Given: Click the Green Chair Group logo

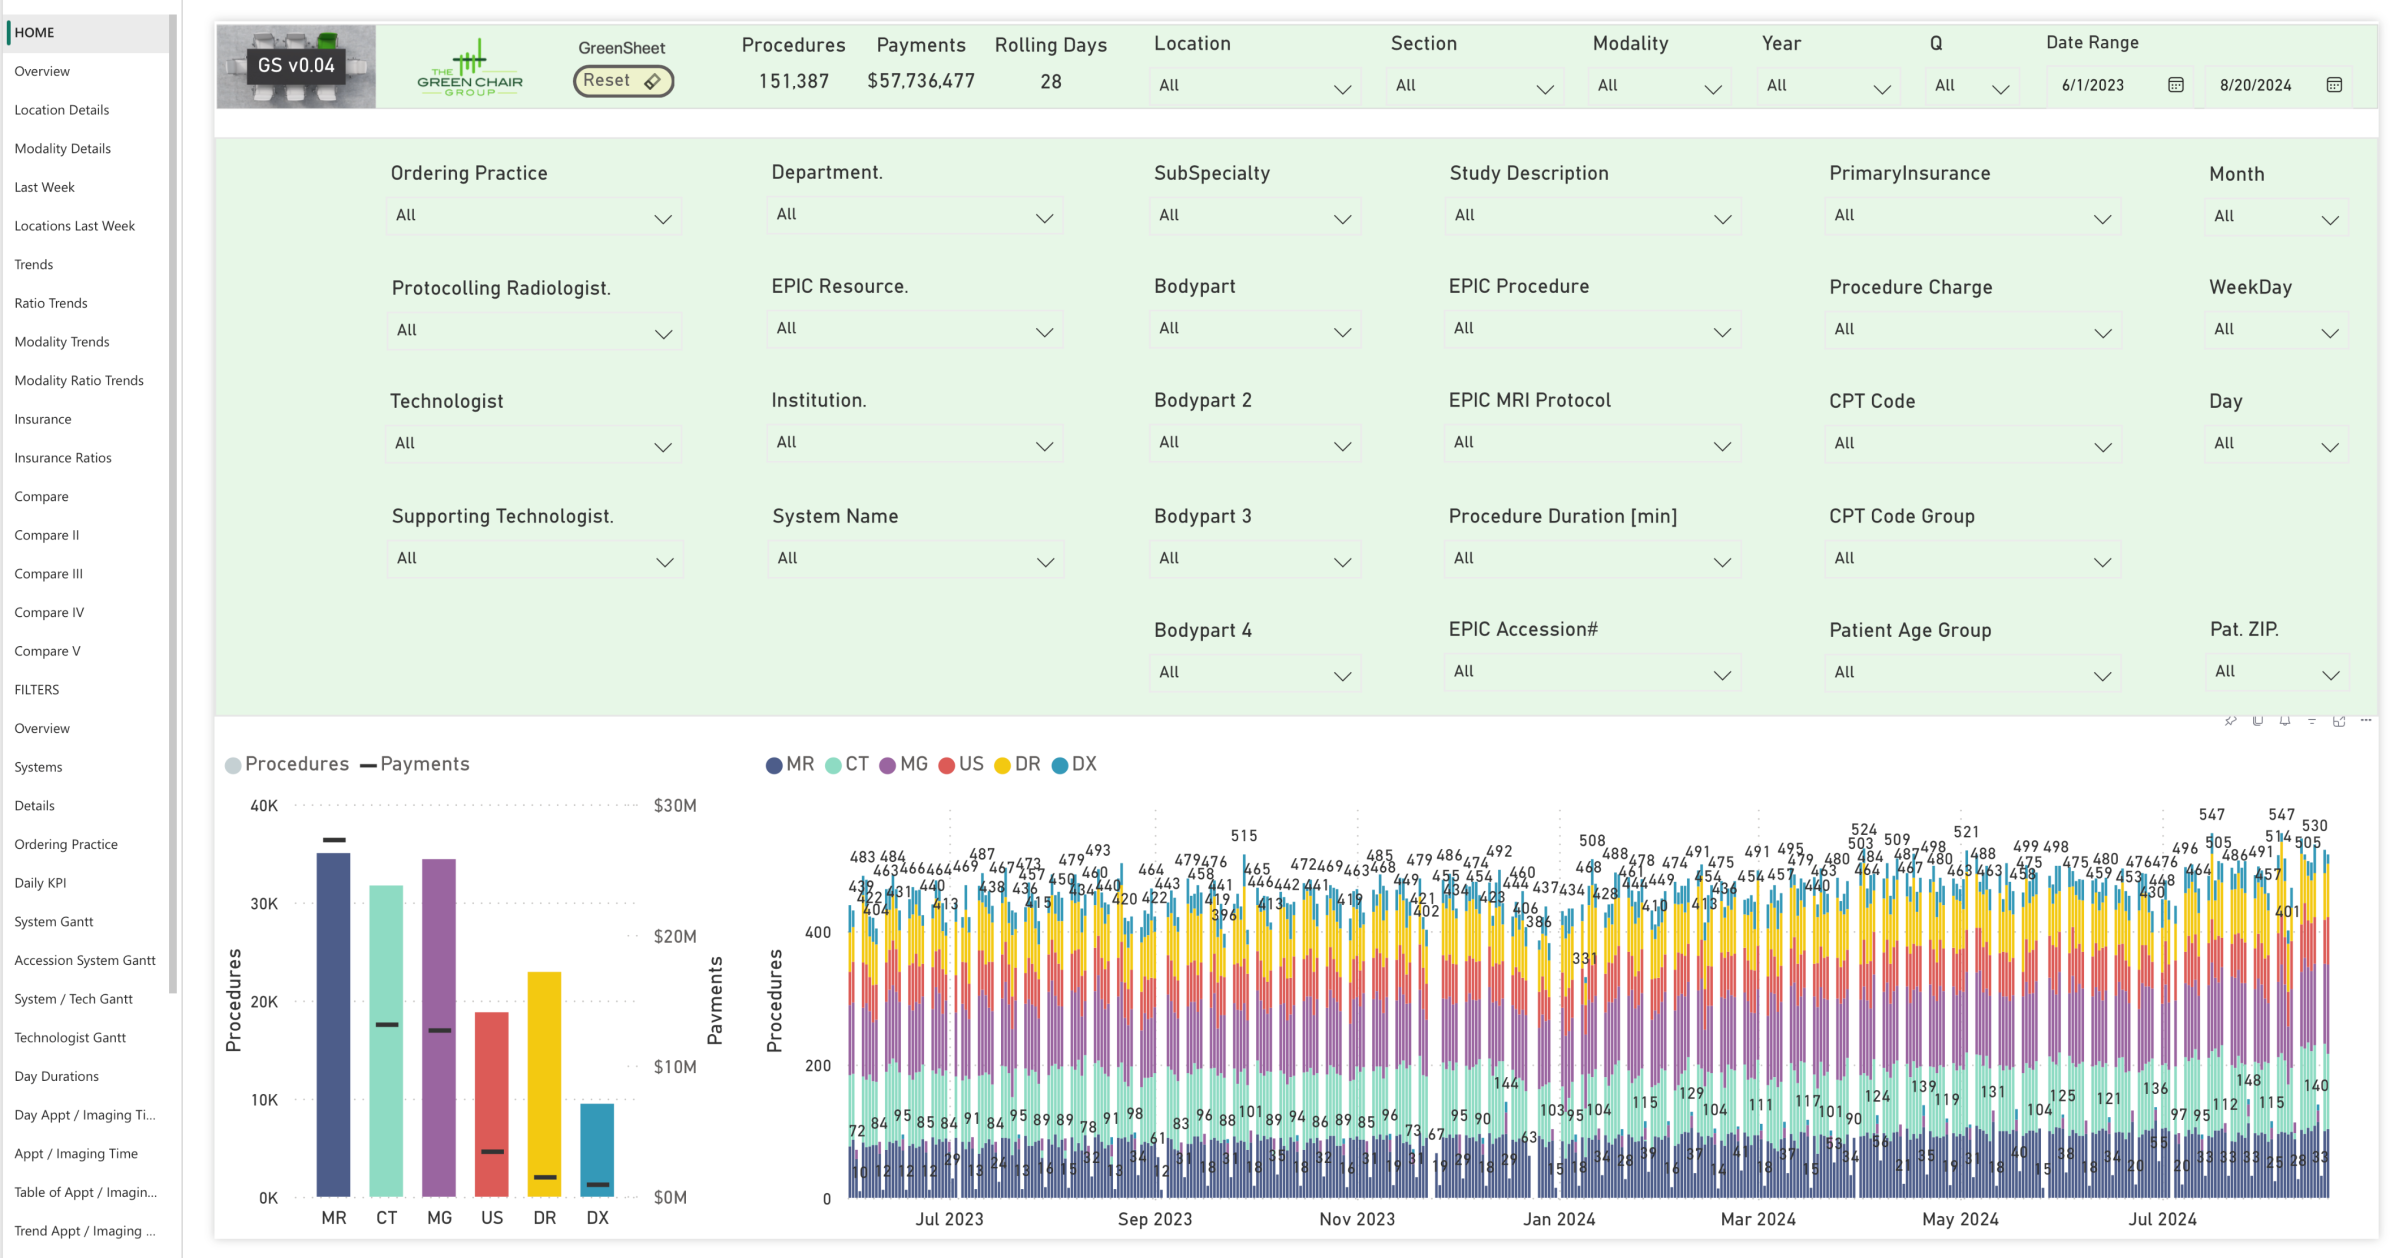Looking at the screenshot, I should click(470, 68).
